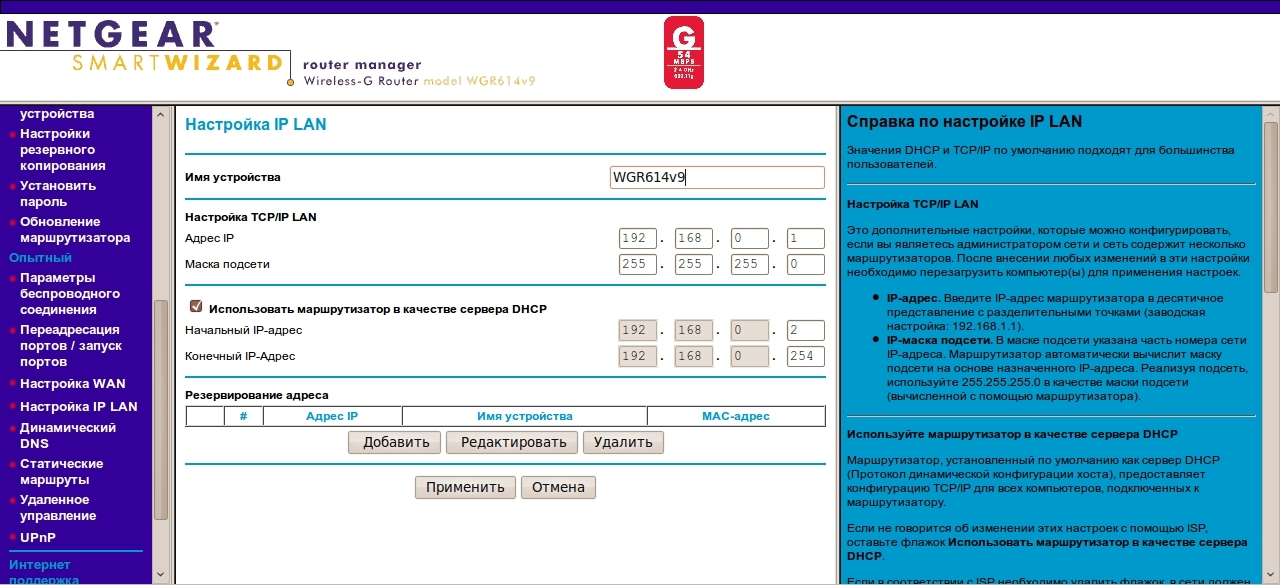
Task: Click the Настройка IP LAN page title
Action: (x=256, y=125)
